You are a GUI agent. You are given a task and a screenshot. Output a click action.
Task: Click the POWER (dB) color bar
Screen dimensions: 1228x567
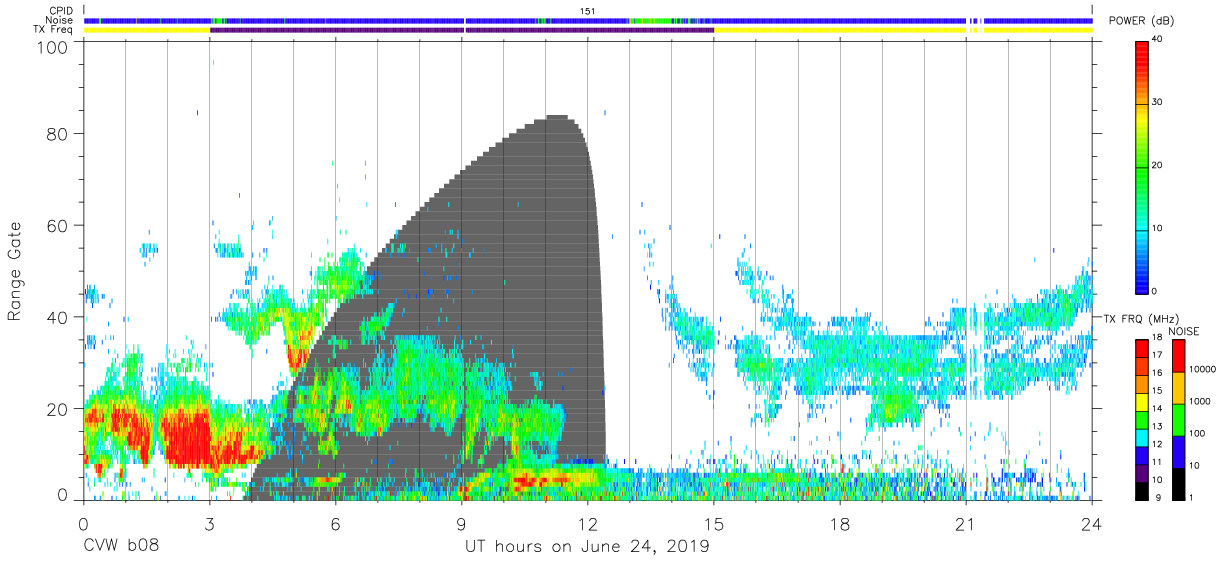1142,166
